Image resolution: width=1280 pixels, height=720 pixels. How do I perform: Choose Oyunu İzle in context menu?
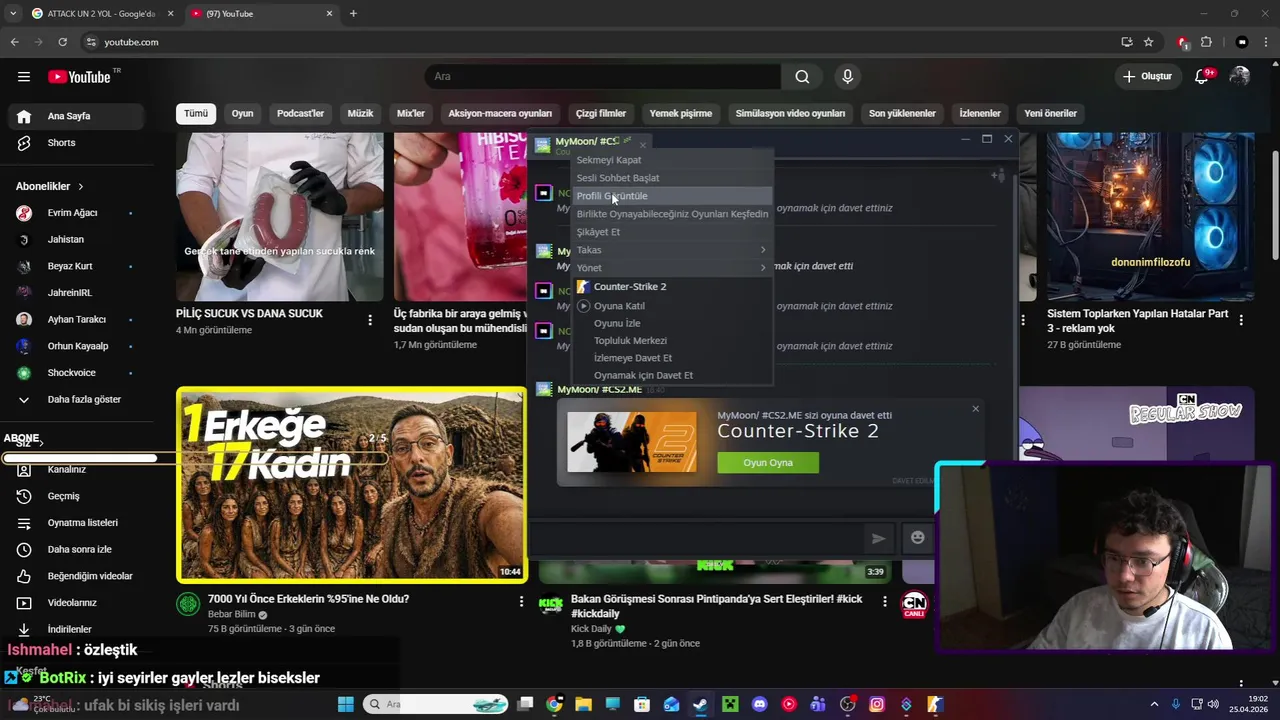pos(673,324)
